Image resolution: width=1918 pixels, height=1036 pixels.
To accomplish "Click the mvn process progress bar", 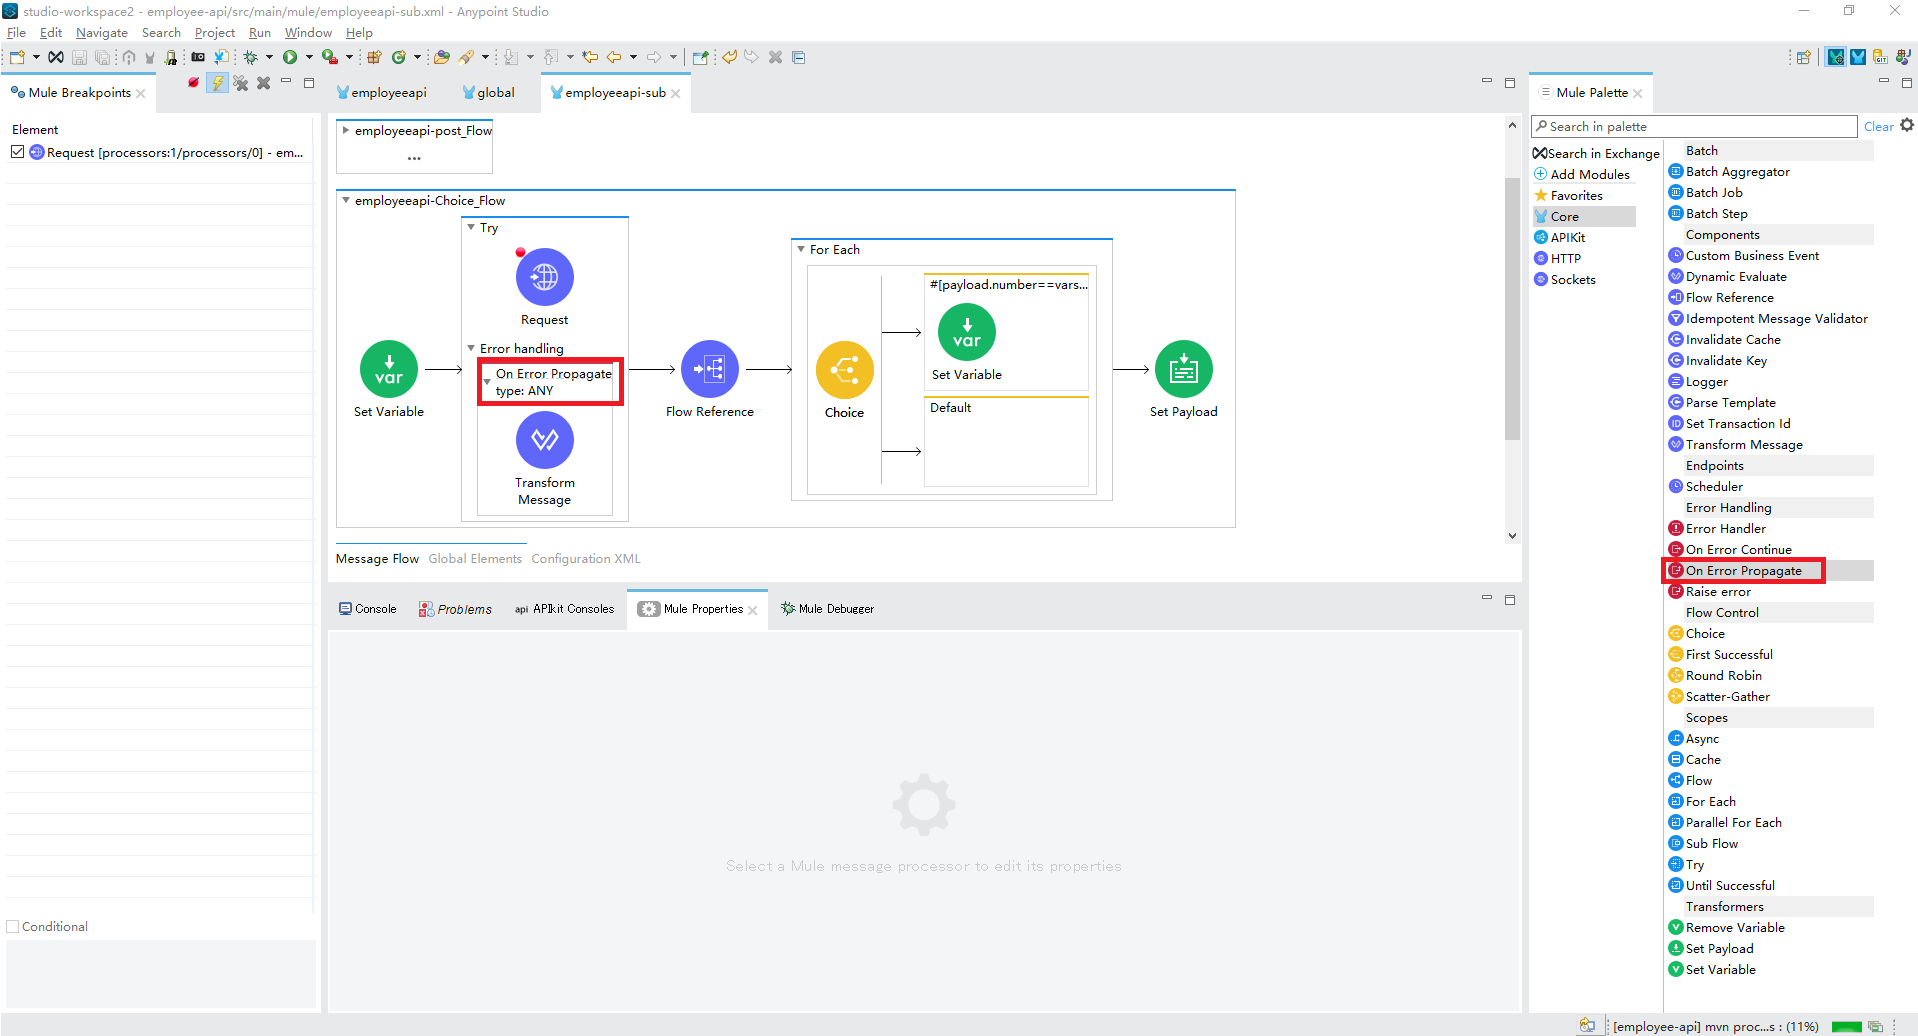I will [1846, 1027].
